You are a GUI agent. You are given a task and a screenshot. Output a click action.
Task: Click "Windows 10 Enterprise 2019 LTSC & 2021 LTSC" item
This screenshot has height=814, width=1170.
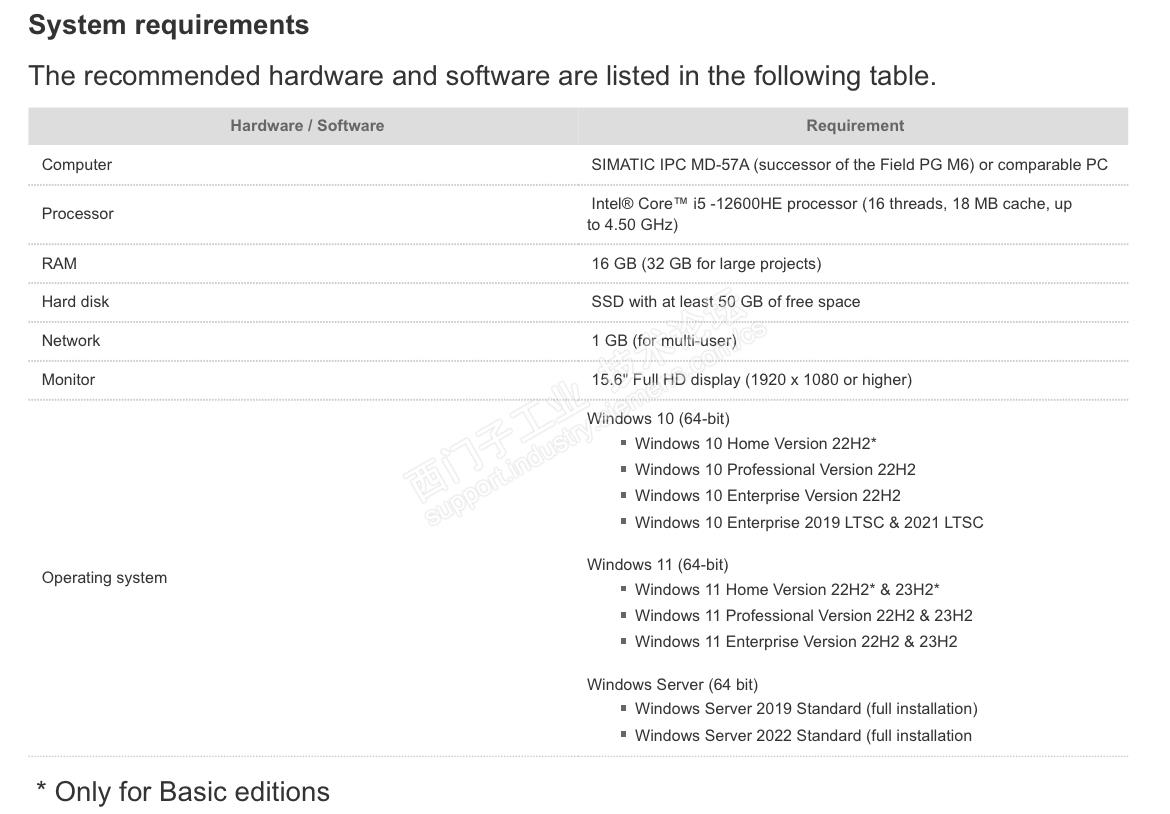pyautogui.click(x=808, y=523)
